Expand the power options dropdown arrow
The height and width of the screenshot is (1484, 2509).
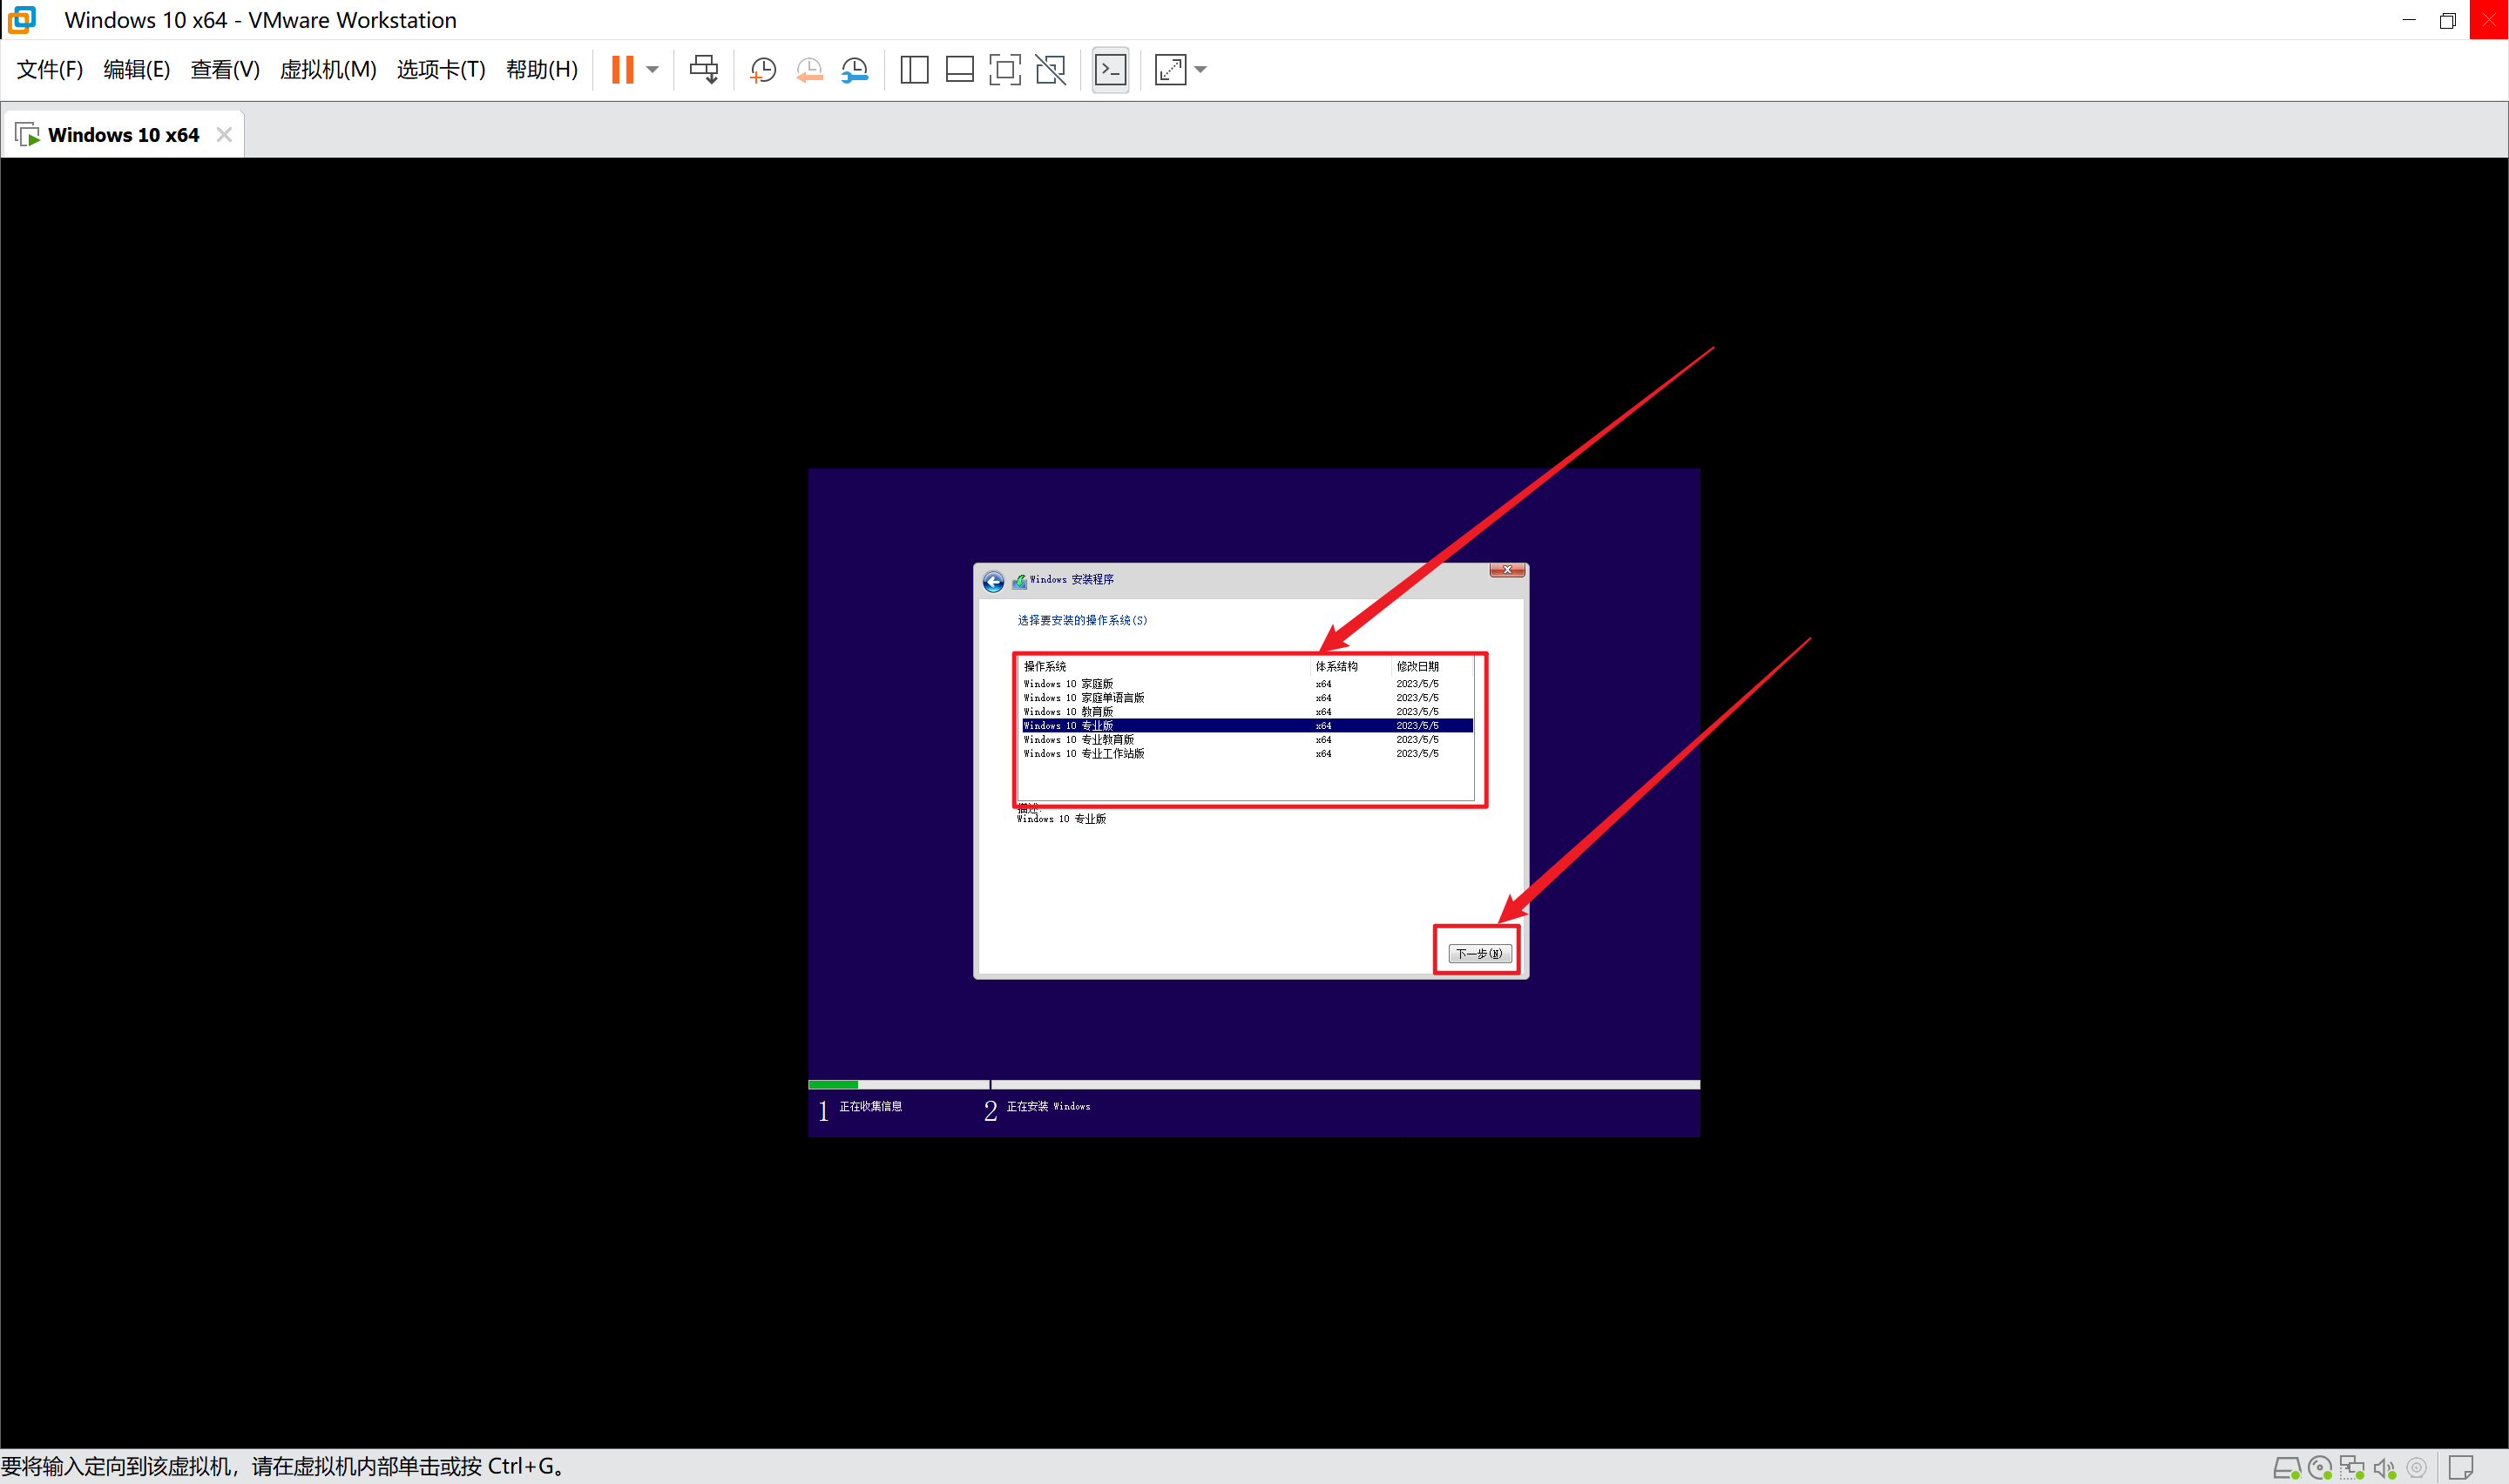coord(653,70)
